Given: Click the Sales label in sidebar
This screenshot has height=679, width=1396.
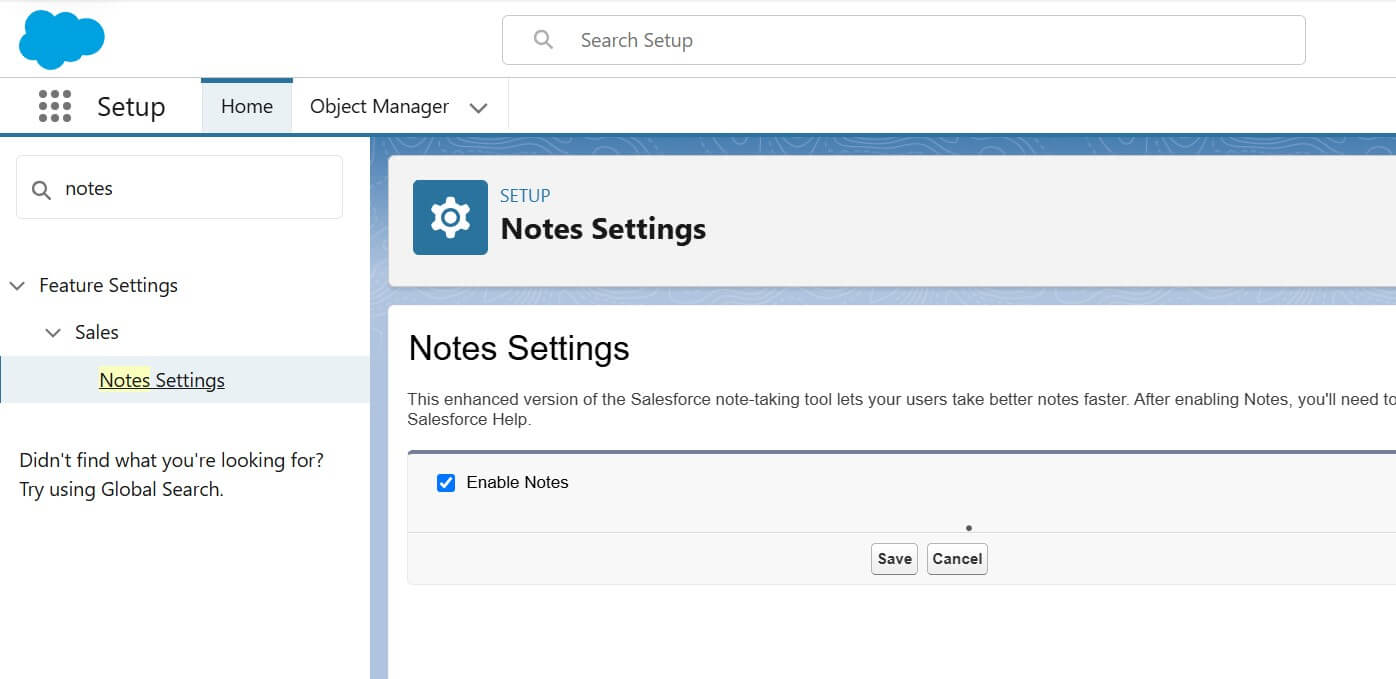Looking at the screenshot, I should (97, 332).
